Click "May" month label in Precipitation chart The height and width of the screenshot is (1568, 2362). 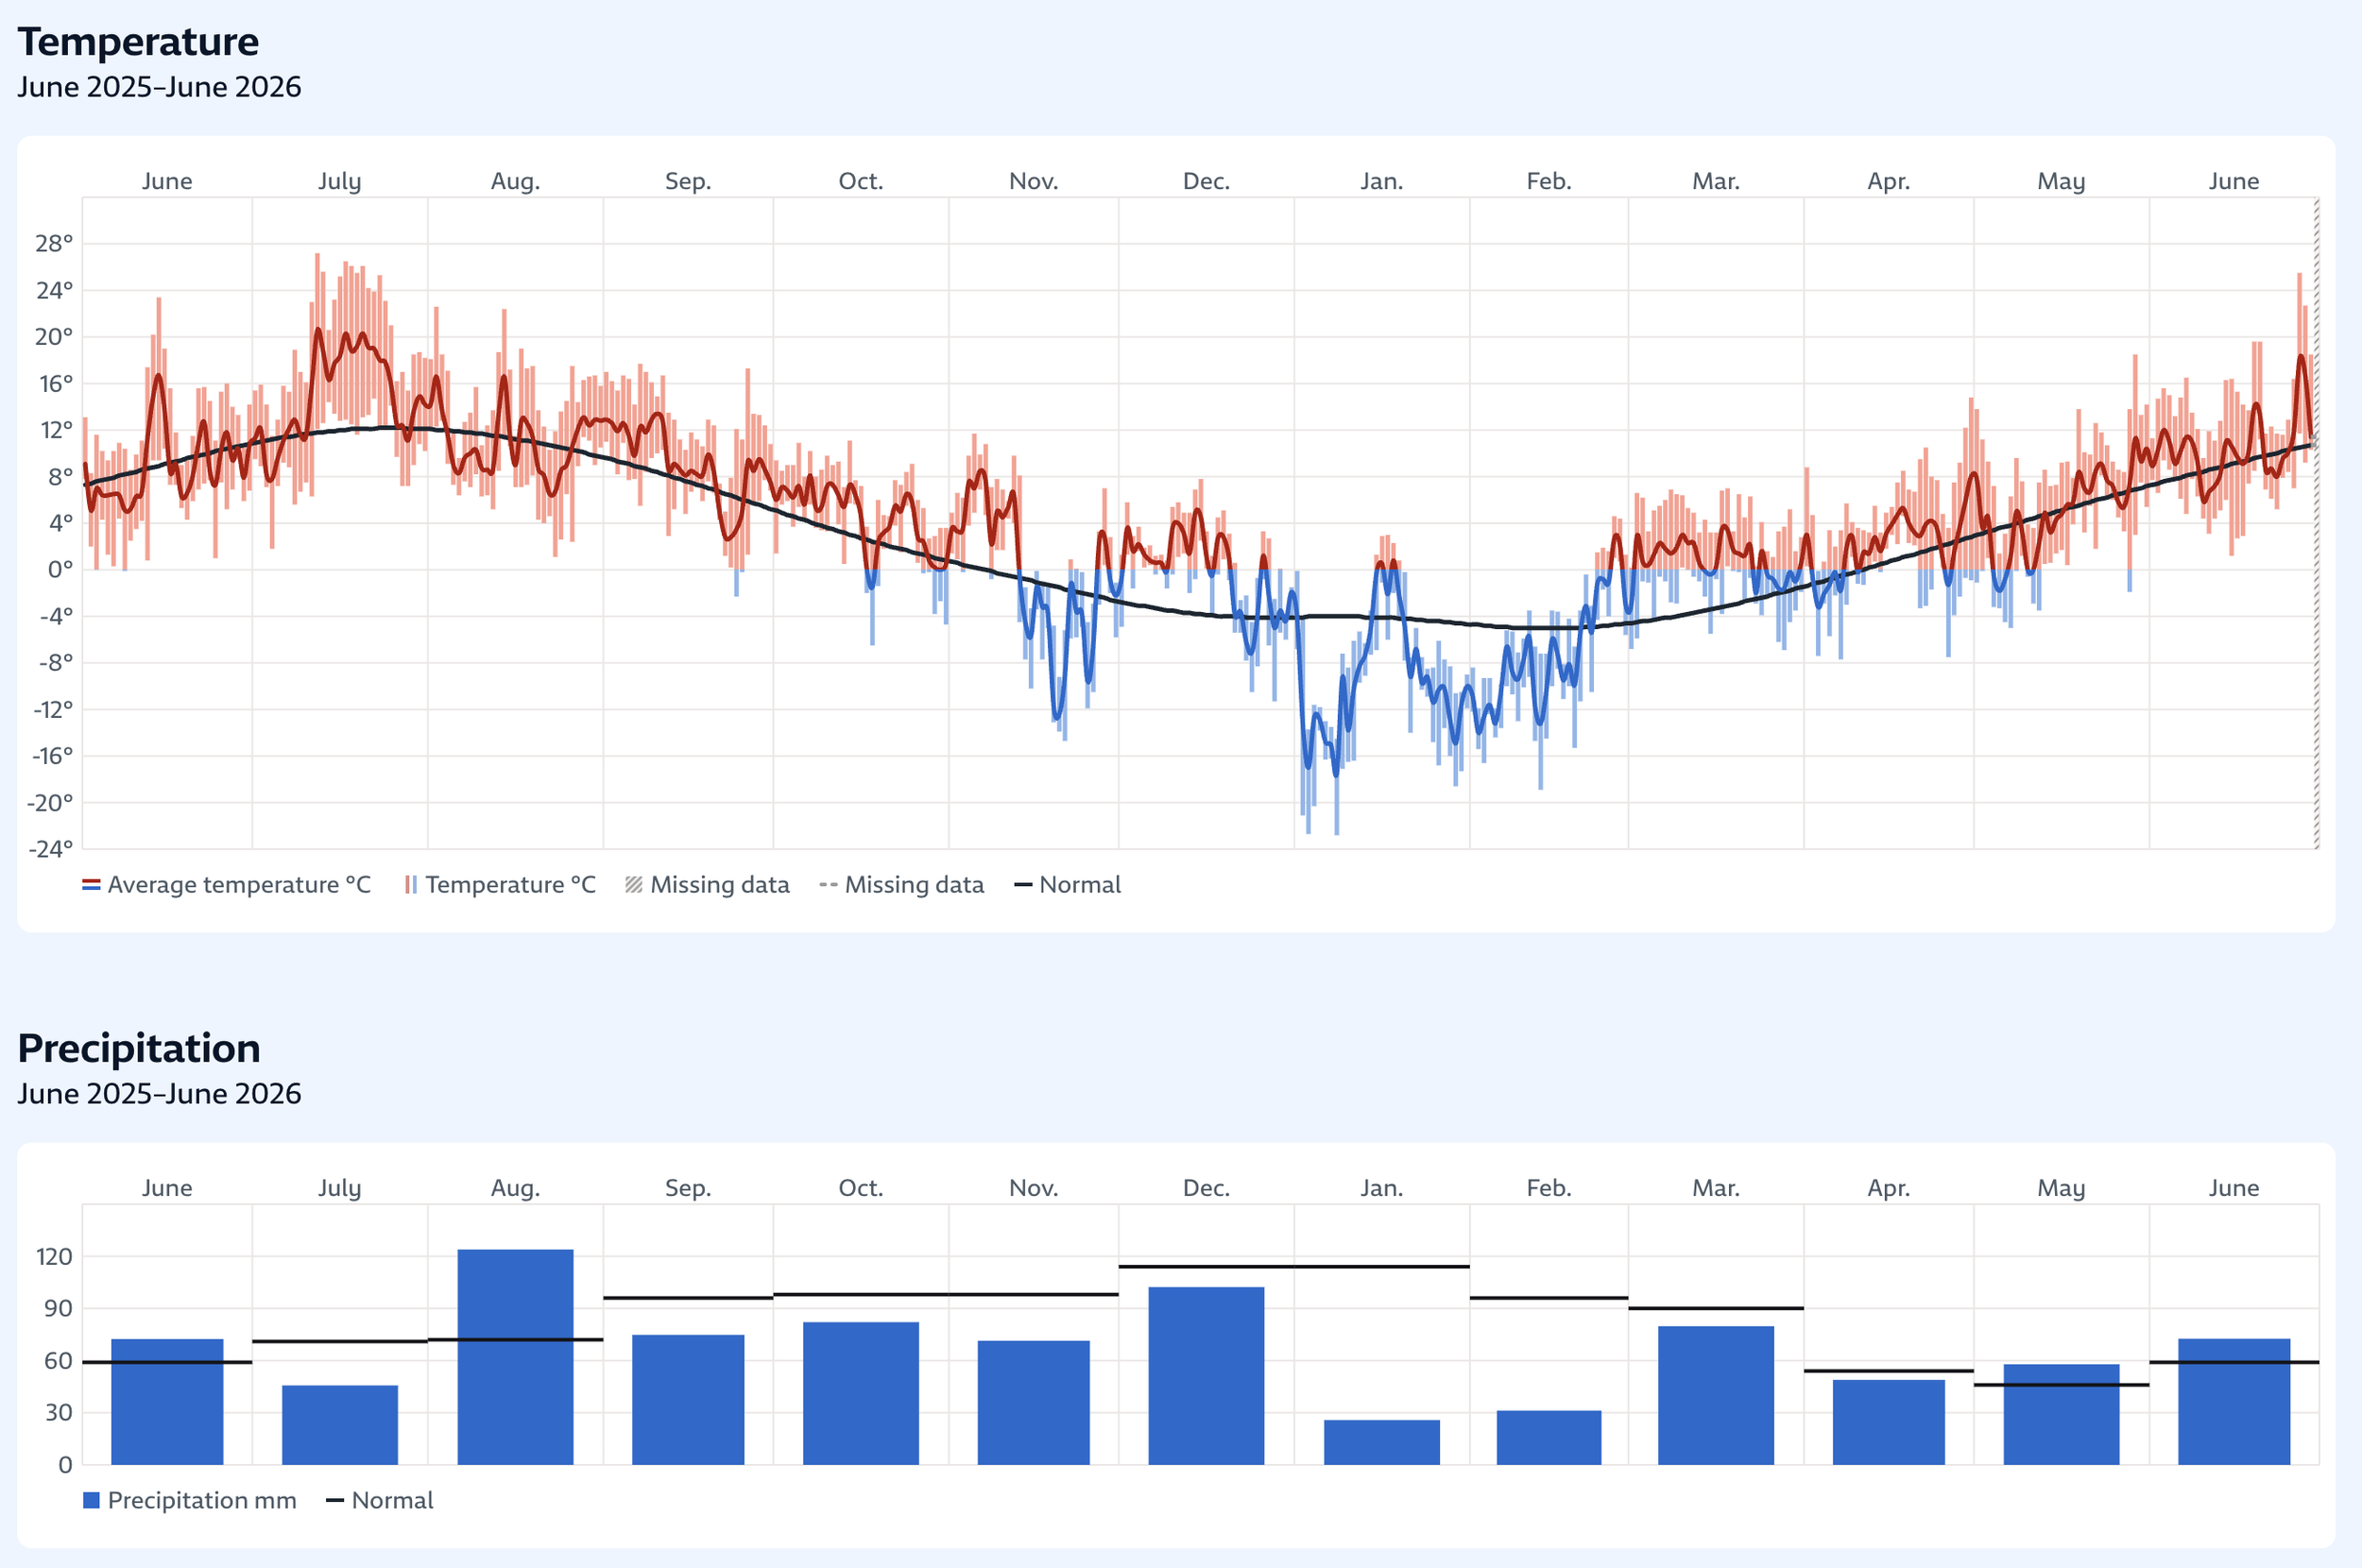(2062, 1188)
